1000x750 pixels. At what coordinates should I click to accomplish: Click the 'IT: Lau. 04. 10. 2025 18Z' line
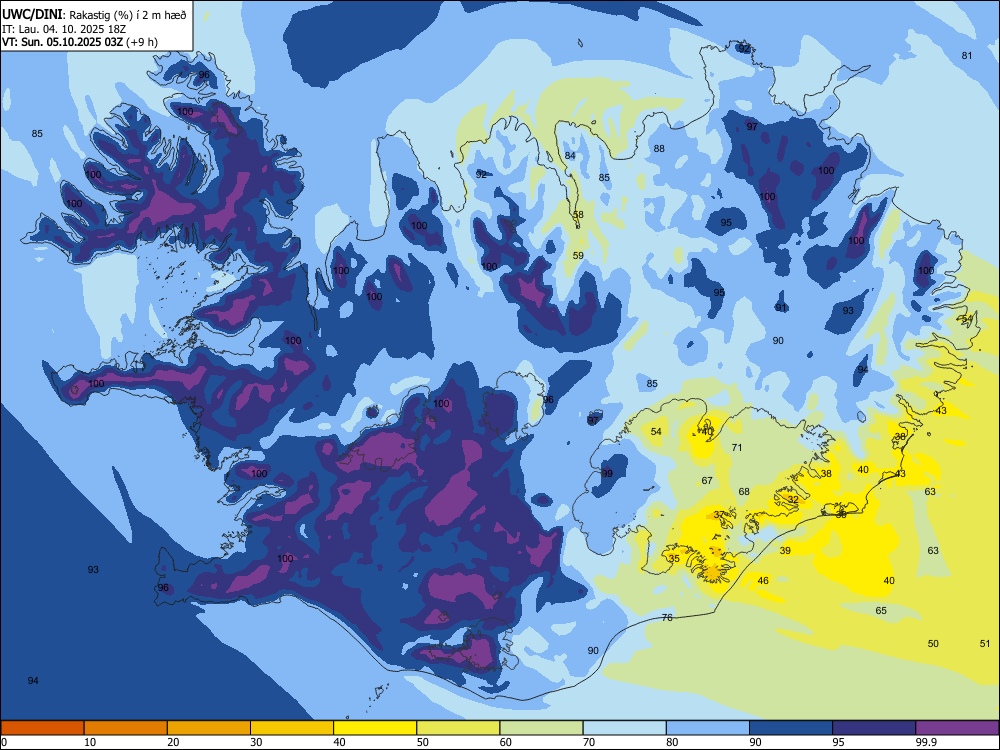click(x=64, y=29)
